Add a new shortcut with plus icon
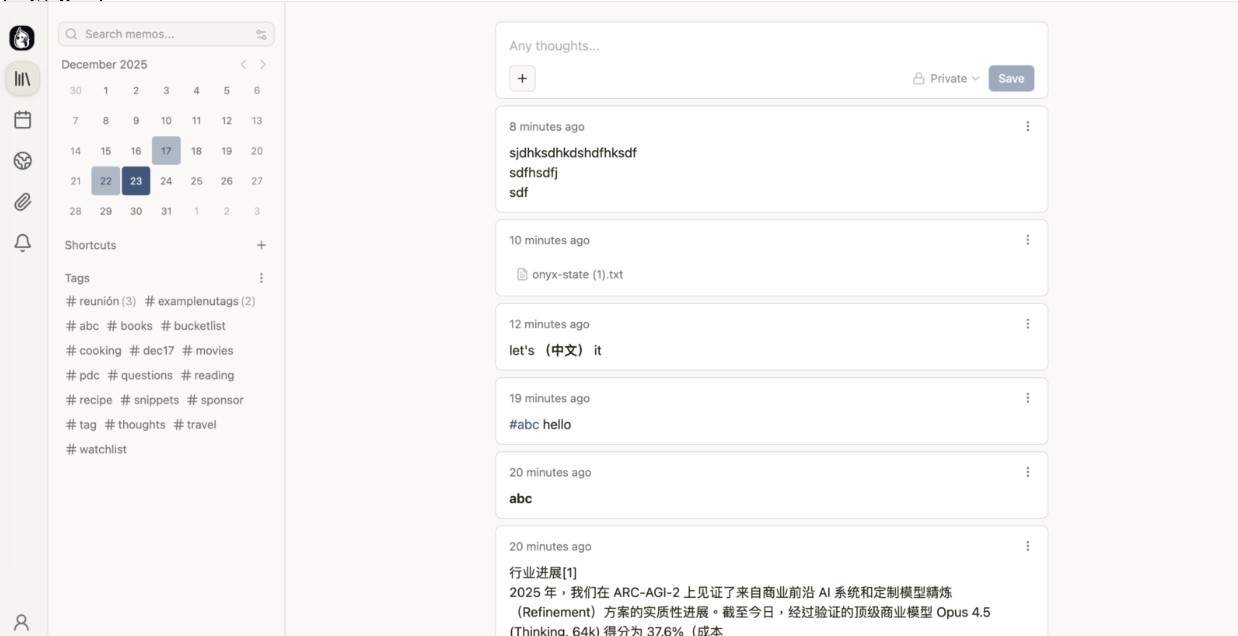The image size is (1238, 636). [261, 245]
